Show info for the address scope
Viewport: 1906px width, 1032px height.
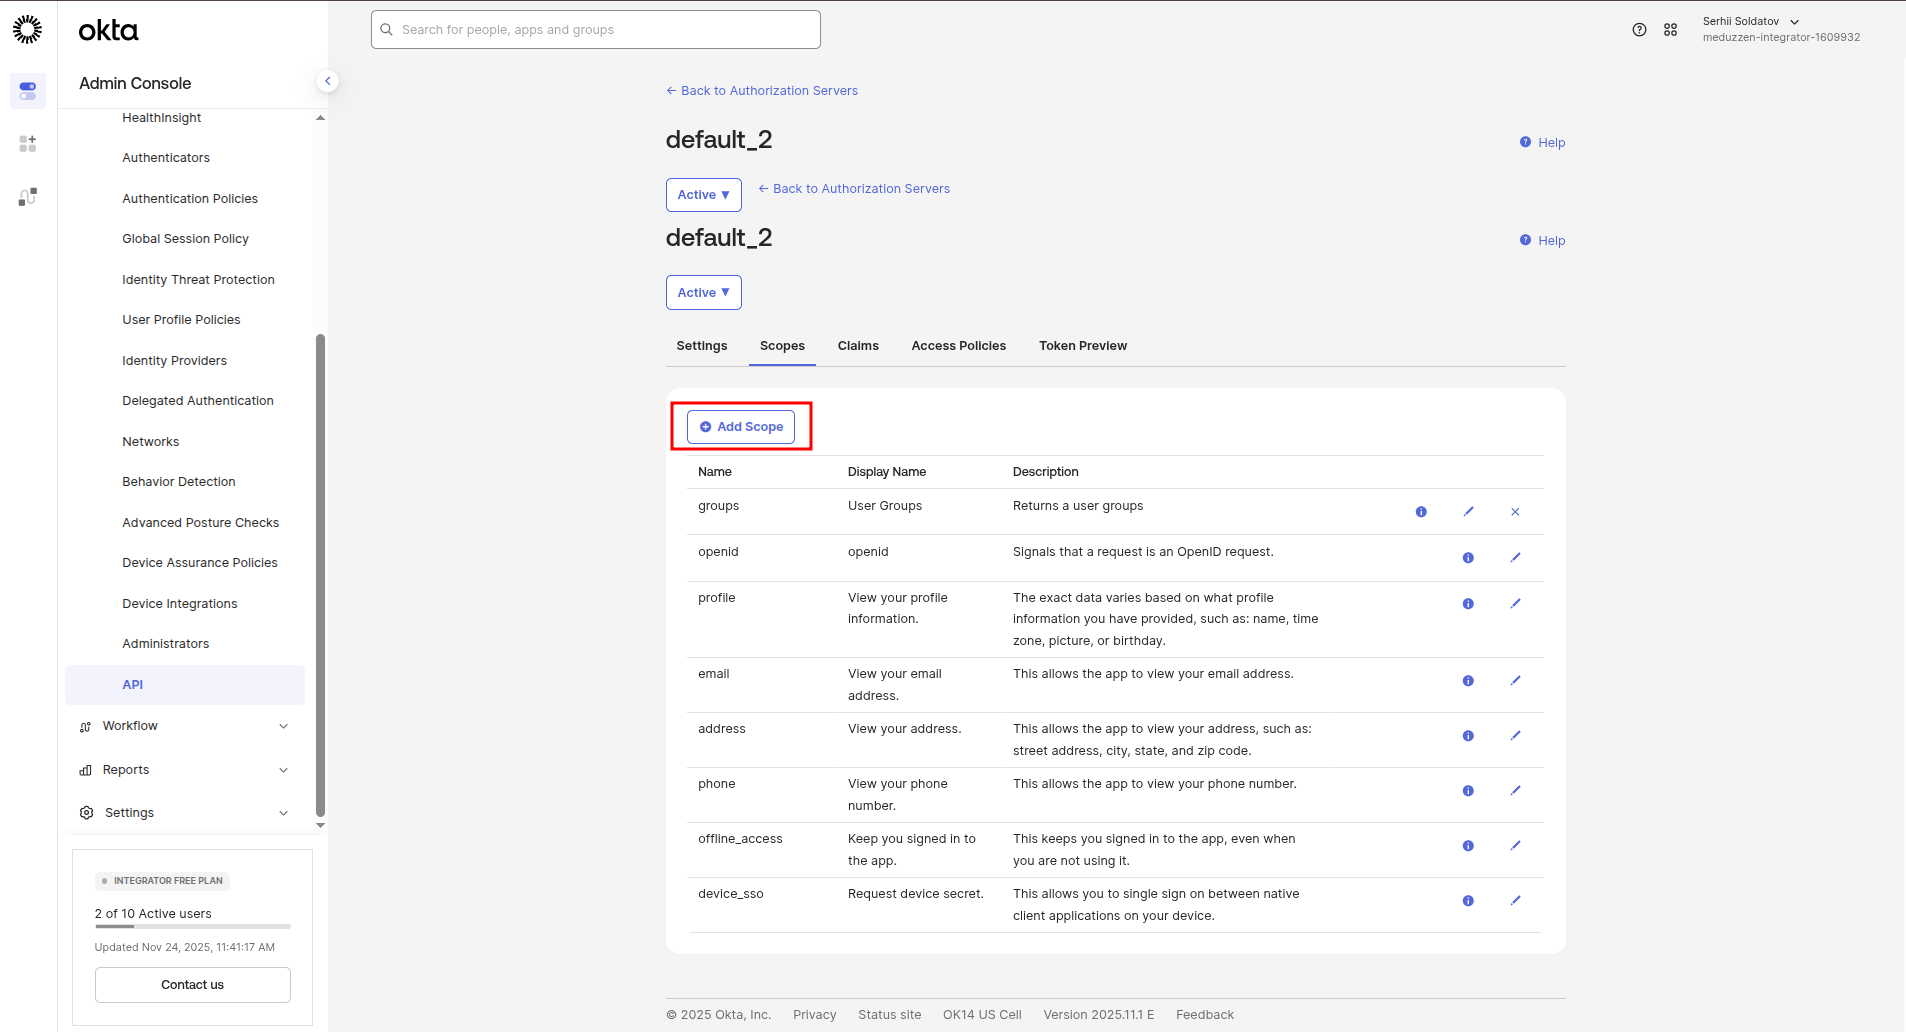1468,736
